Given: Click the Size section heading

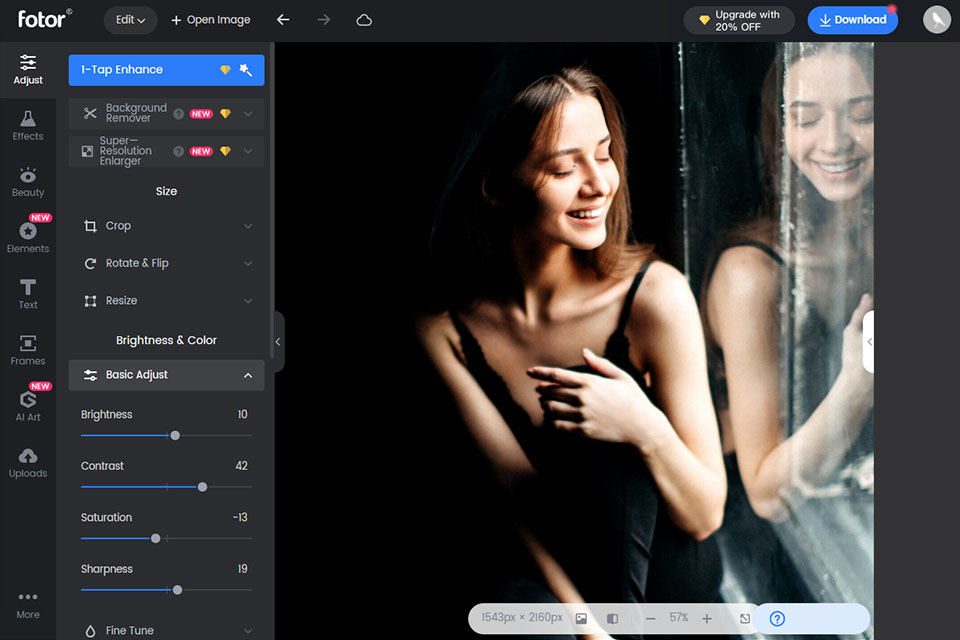Looking at the screenshot, I should pos(167,191).
